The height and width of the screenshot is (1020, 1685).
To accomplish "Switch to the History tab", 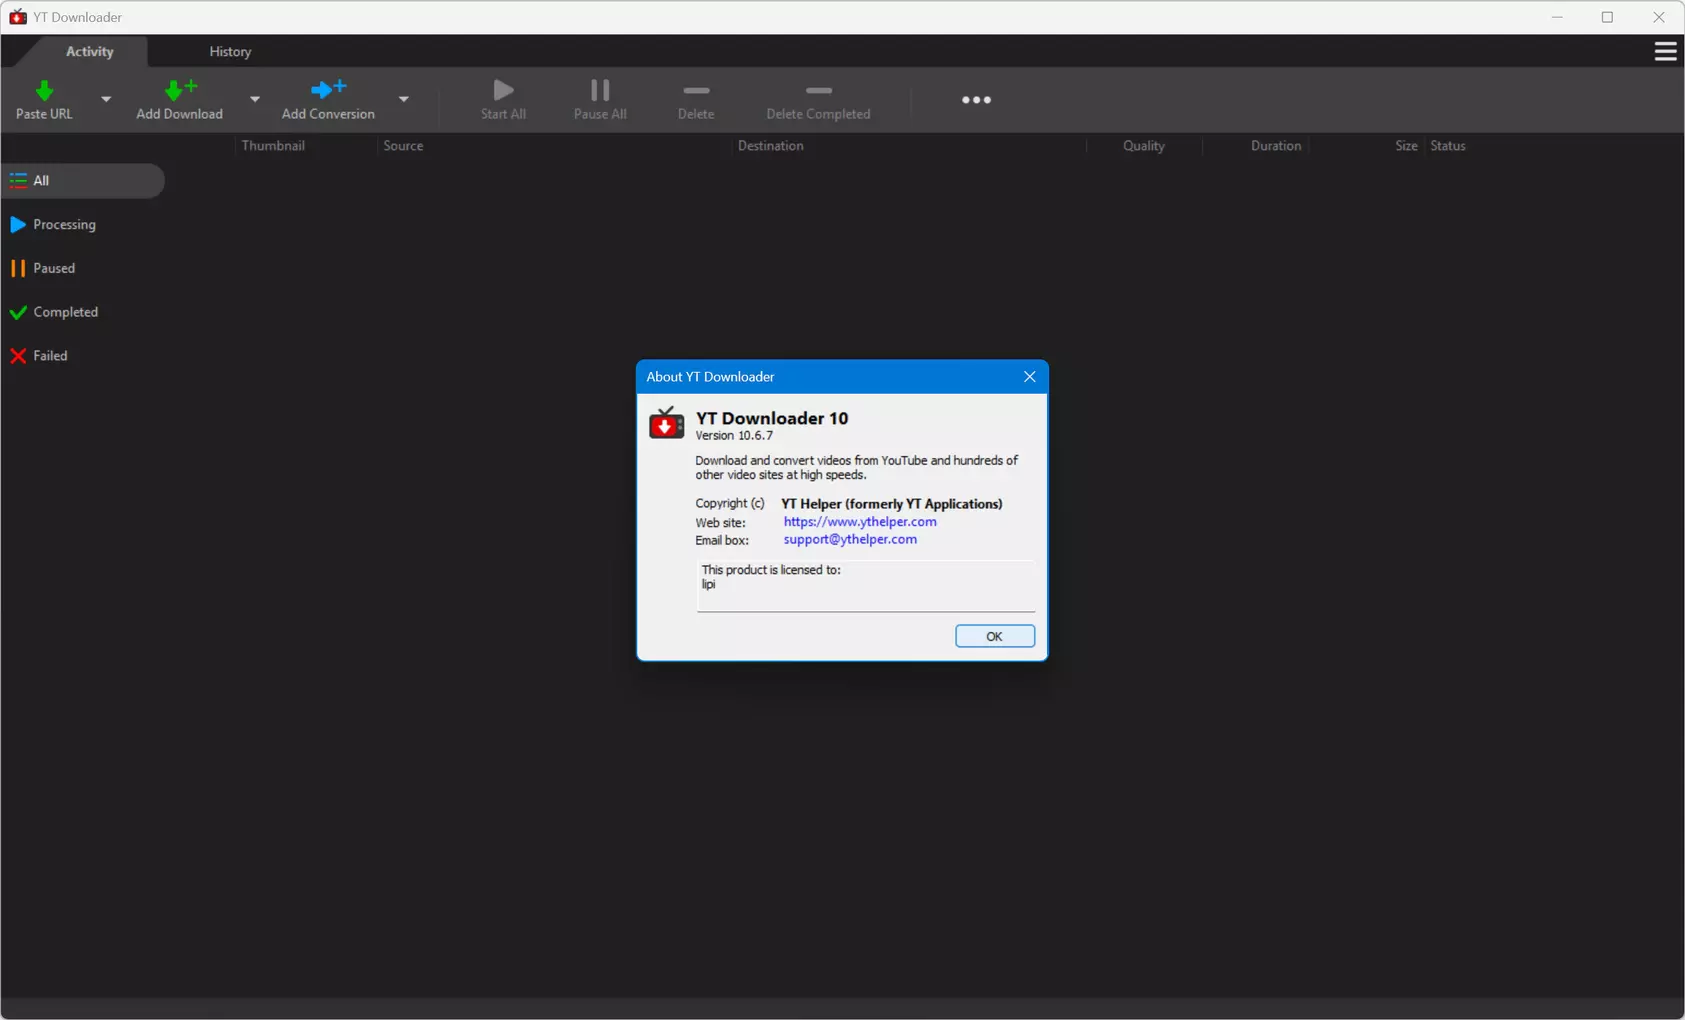I will coord(230,51).
